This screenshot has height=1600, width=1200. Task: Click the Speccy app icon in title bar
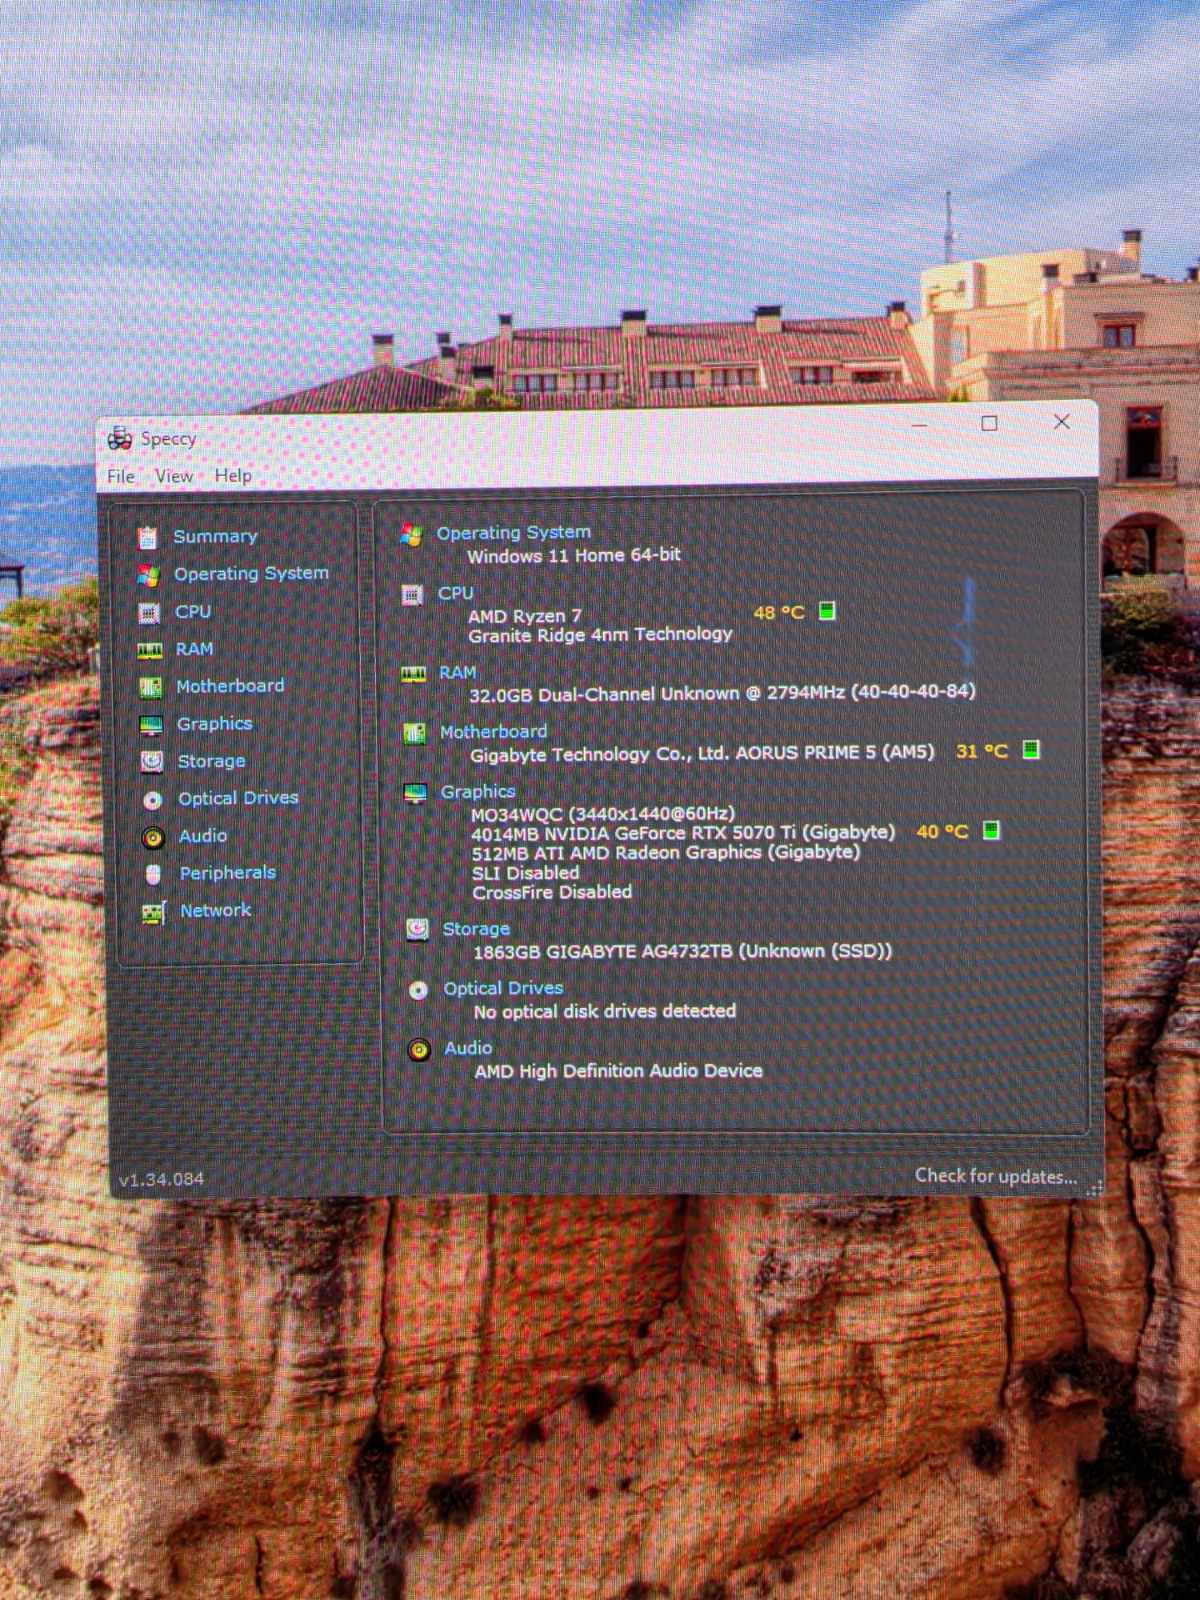[120, 438]
